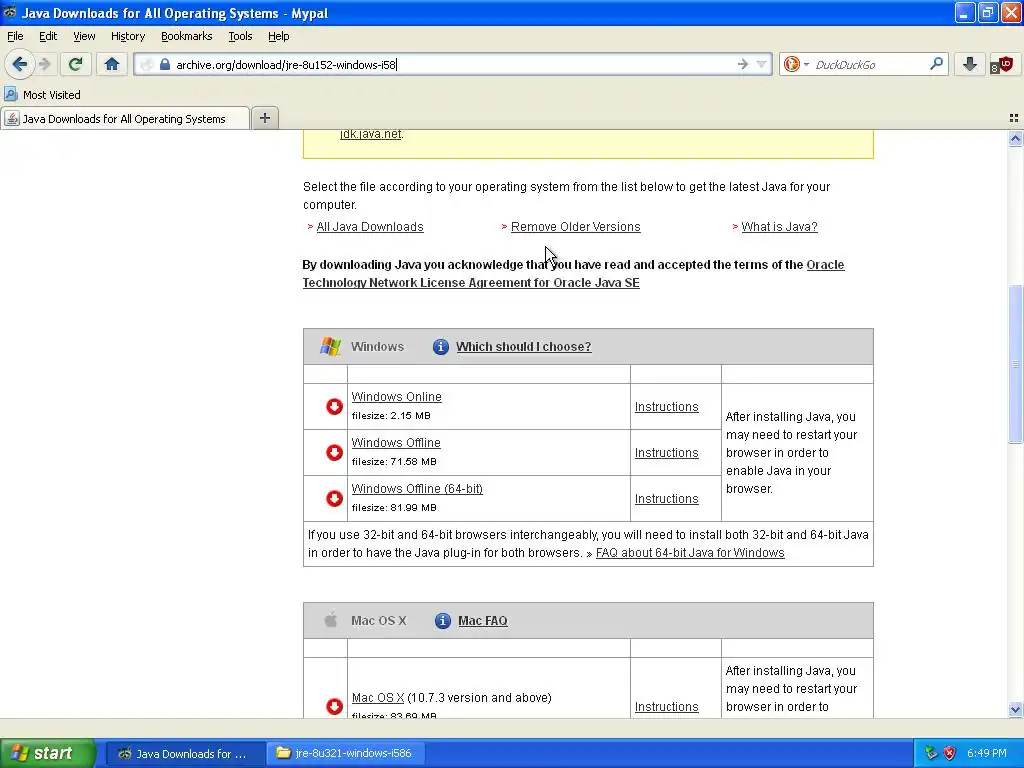Open Instructions for Windows Offline (64-bit)

[x=666, y=498]
